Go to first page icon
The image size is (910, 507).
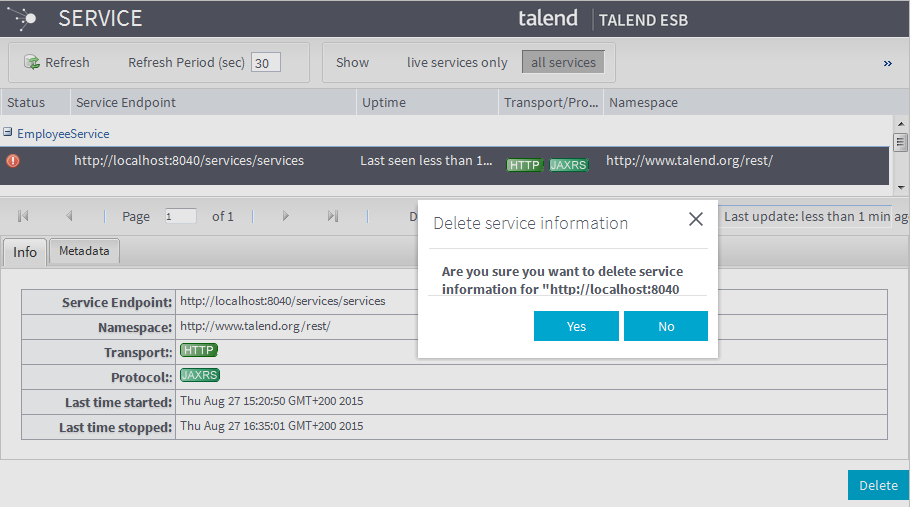pos(23,216)
